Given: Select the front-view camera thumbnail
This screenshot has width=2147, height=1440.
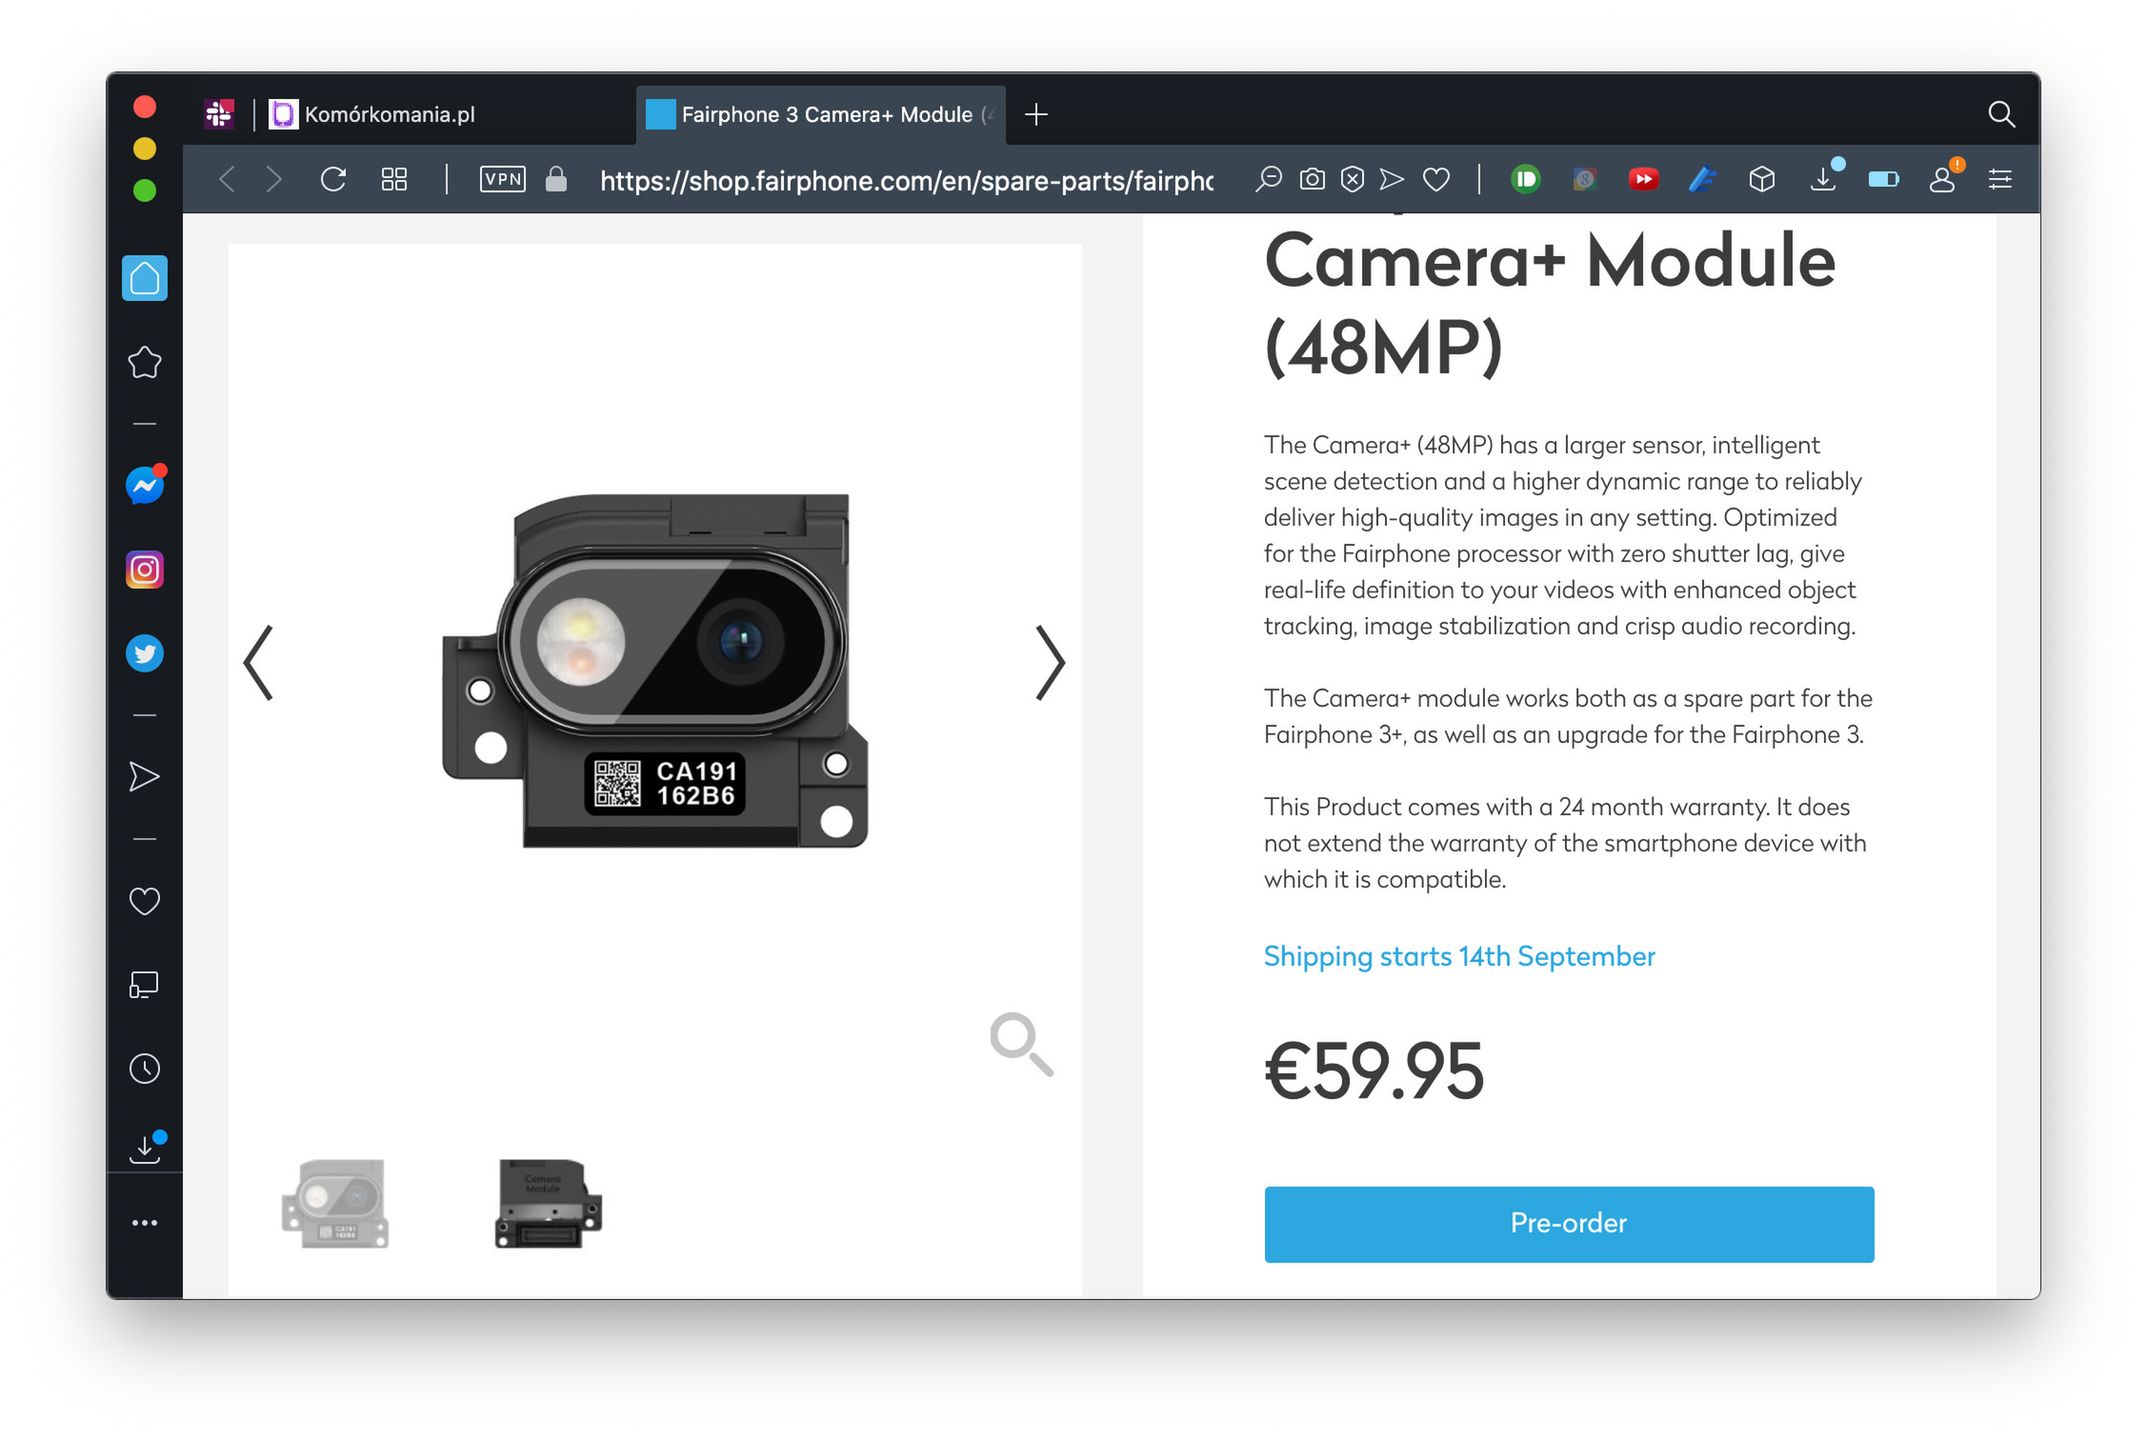Looking at the screenshot, I should click(335, 1203).
